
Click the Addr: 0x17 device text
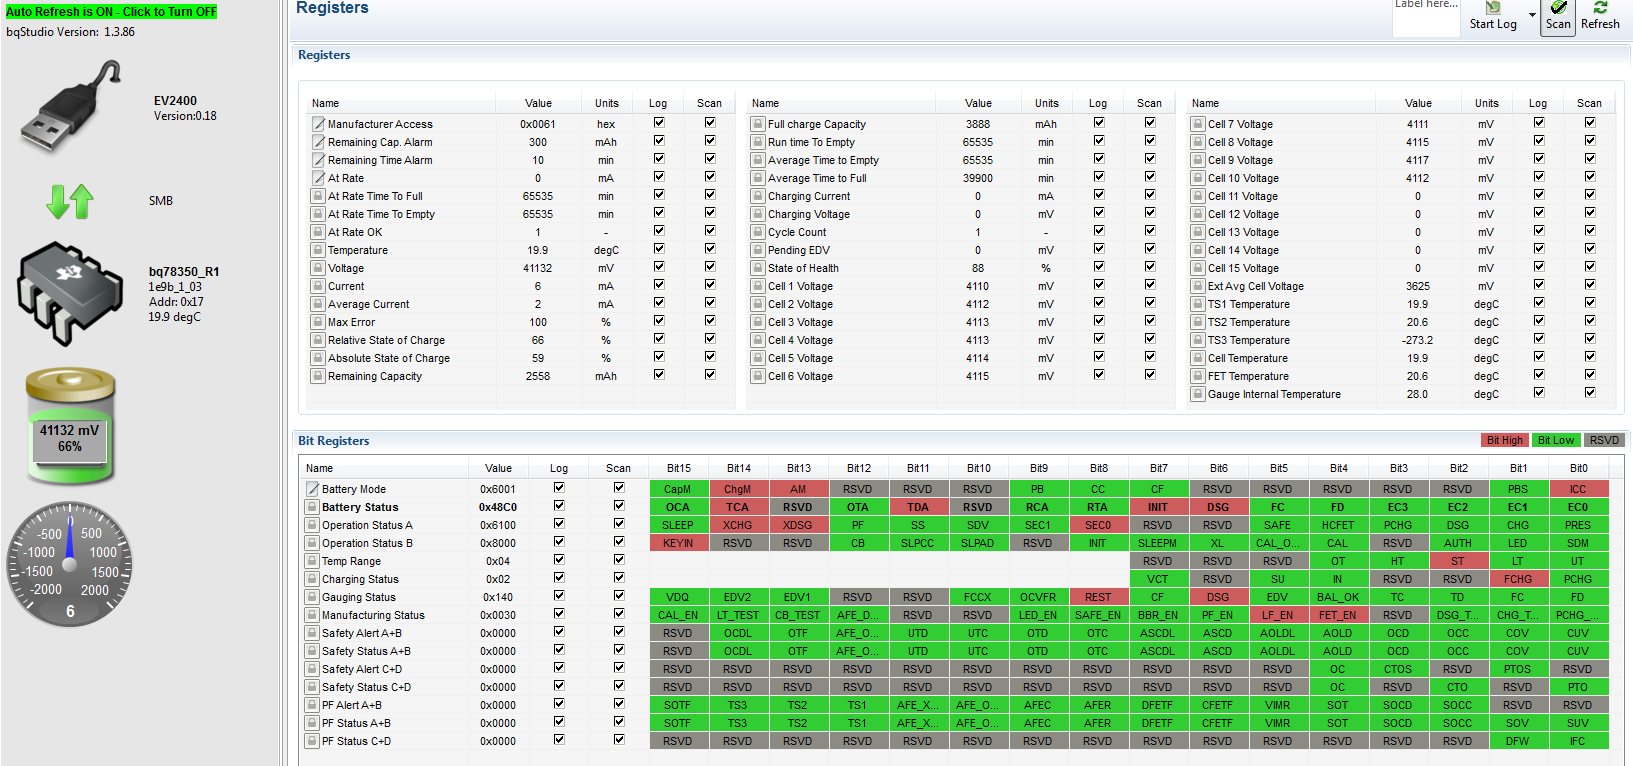click(176, 302)
